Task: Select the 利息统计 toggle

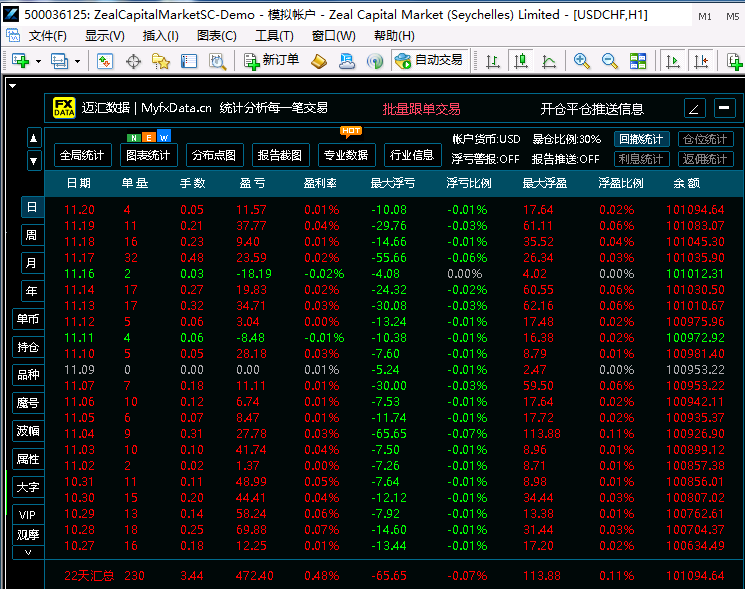Action: [x=641, y=159]
